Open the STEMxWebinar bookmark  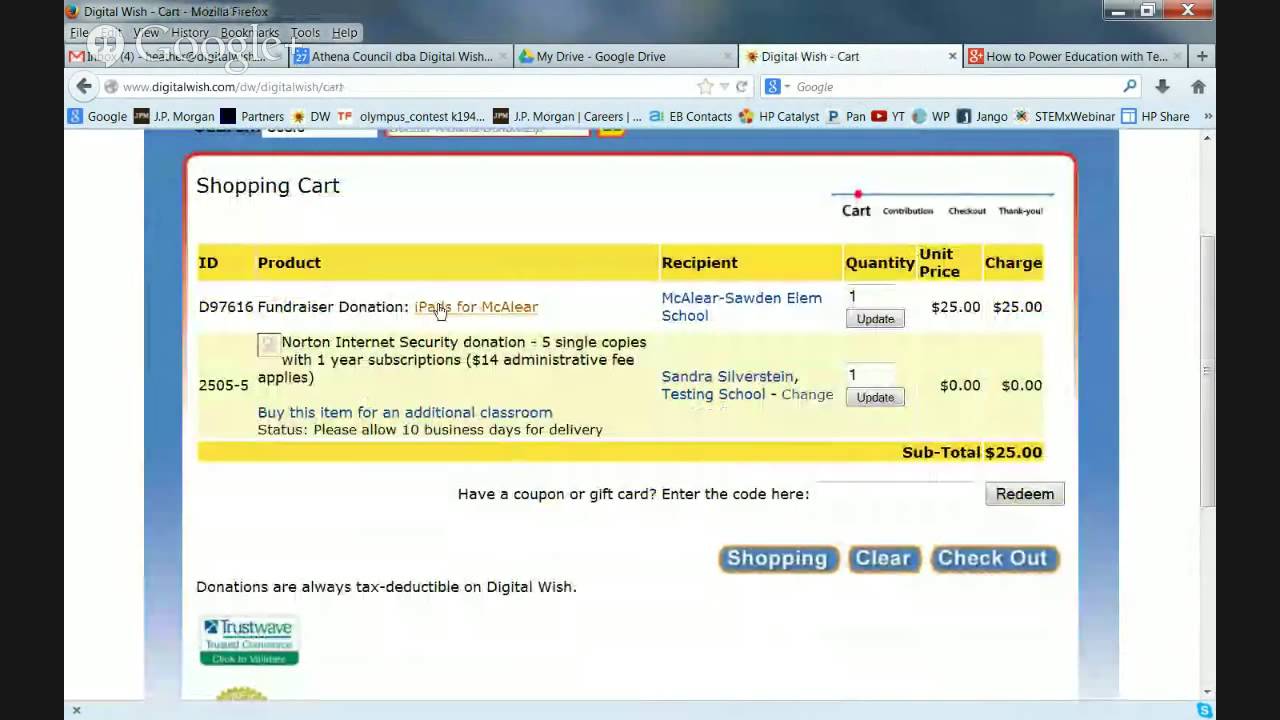[1065, 116]
